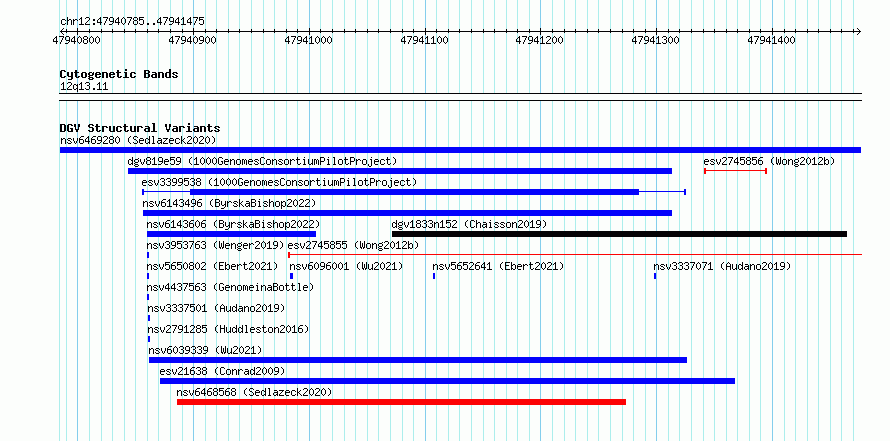Select the nsv5650802 (Ebert2021) label
Screen dimensions: 890x441
pos(212,266)
